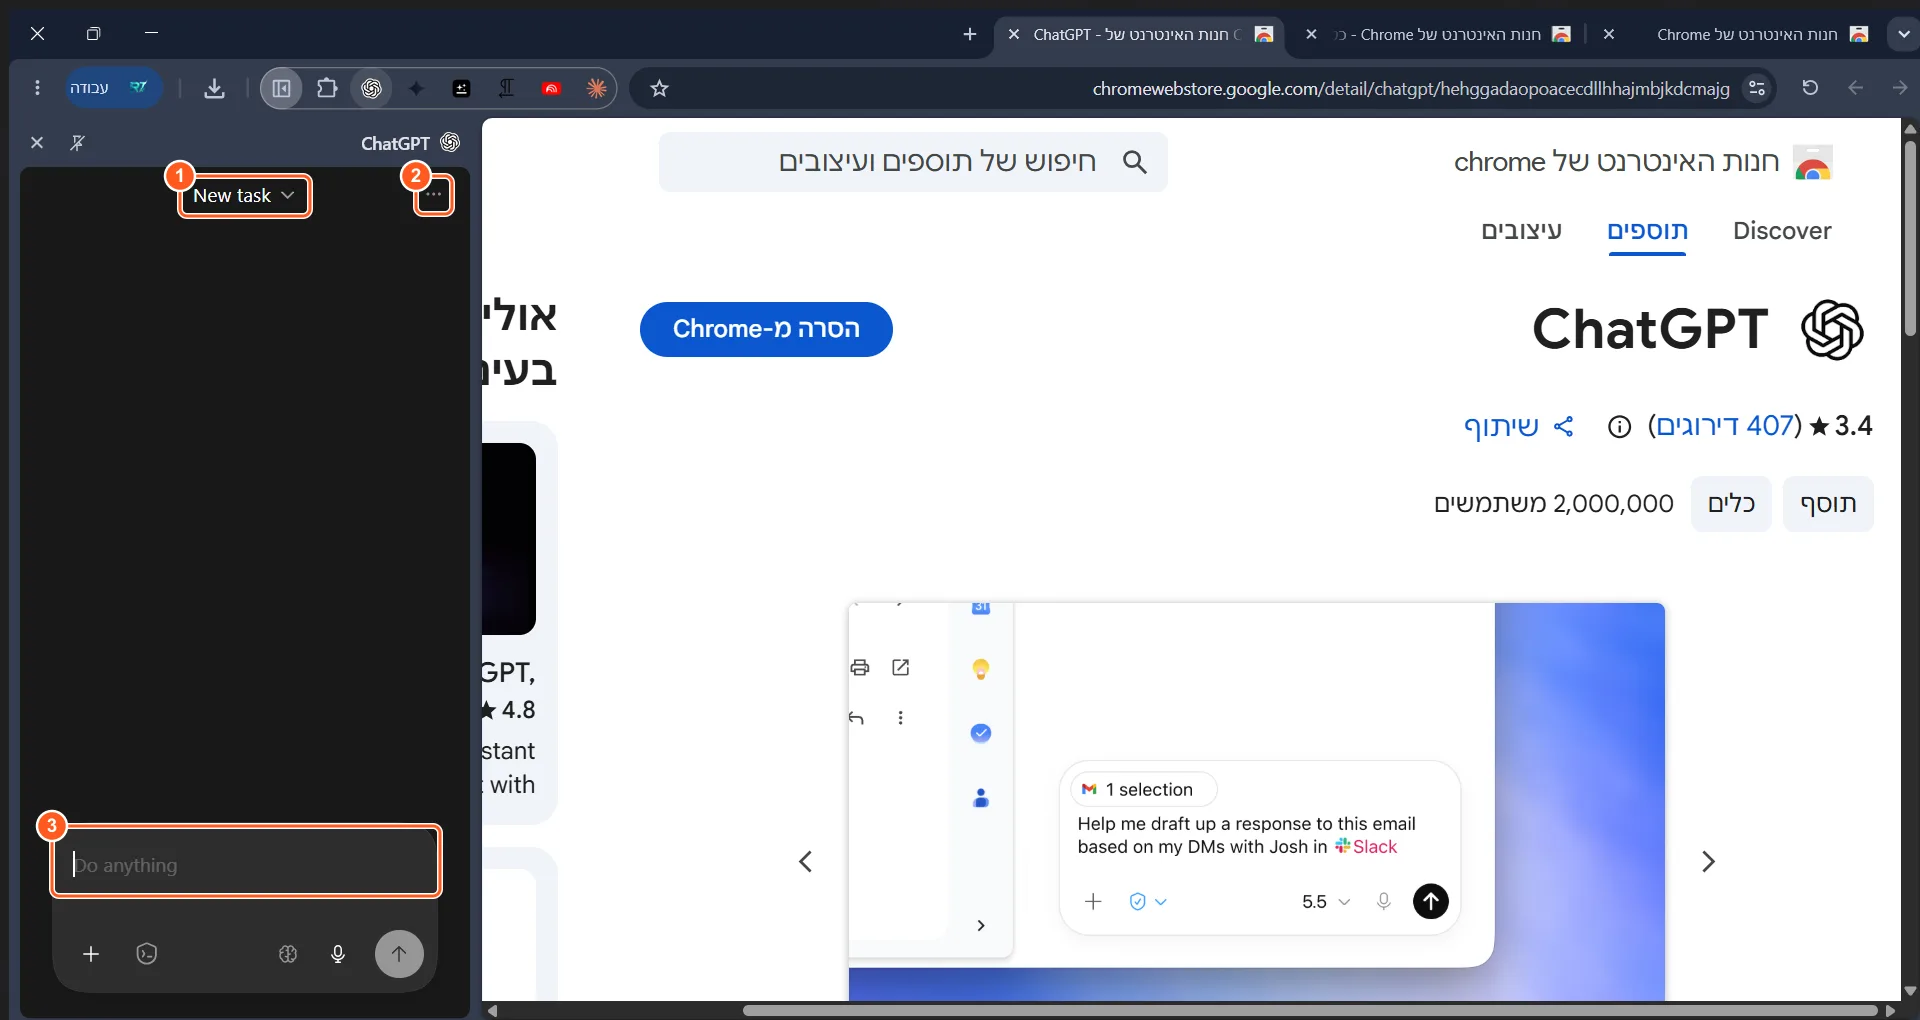Bookmark this page with the star icon
The image size is (1920, 1020).
click(x=659, y=89)
